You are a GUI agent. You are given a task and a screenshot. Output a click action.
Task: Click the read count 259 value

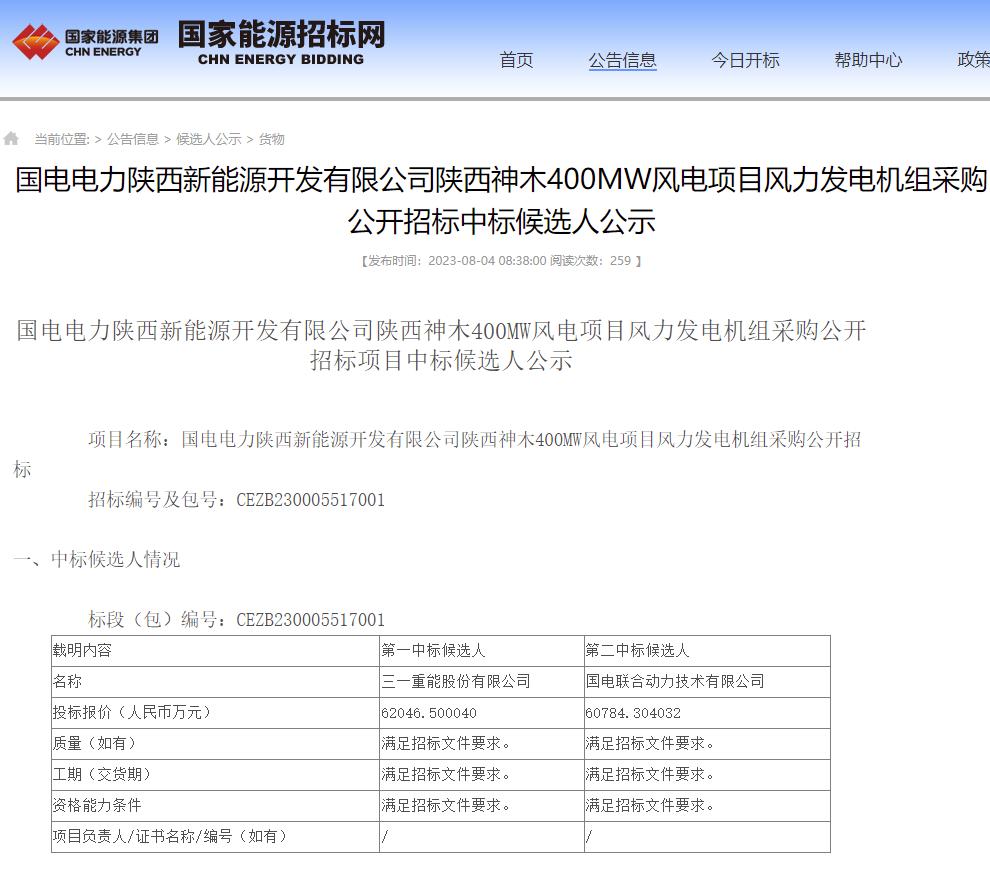(x=622, y=261)
